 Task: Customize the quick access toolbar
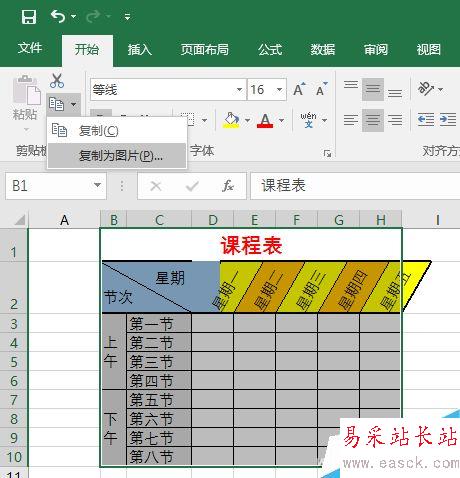click(127, 16)
